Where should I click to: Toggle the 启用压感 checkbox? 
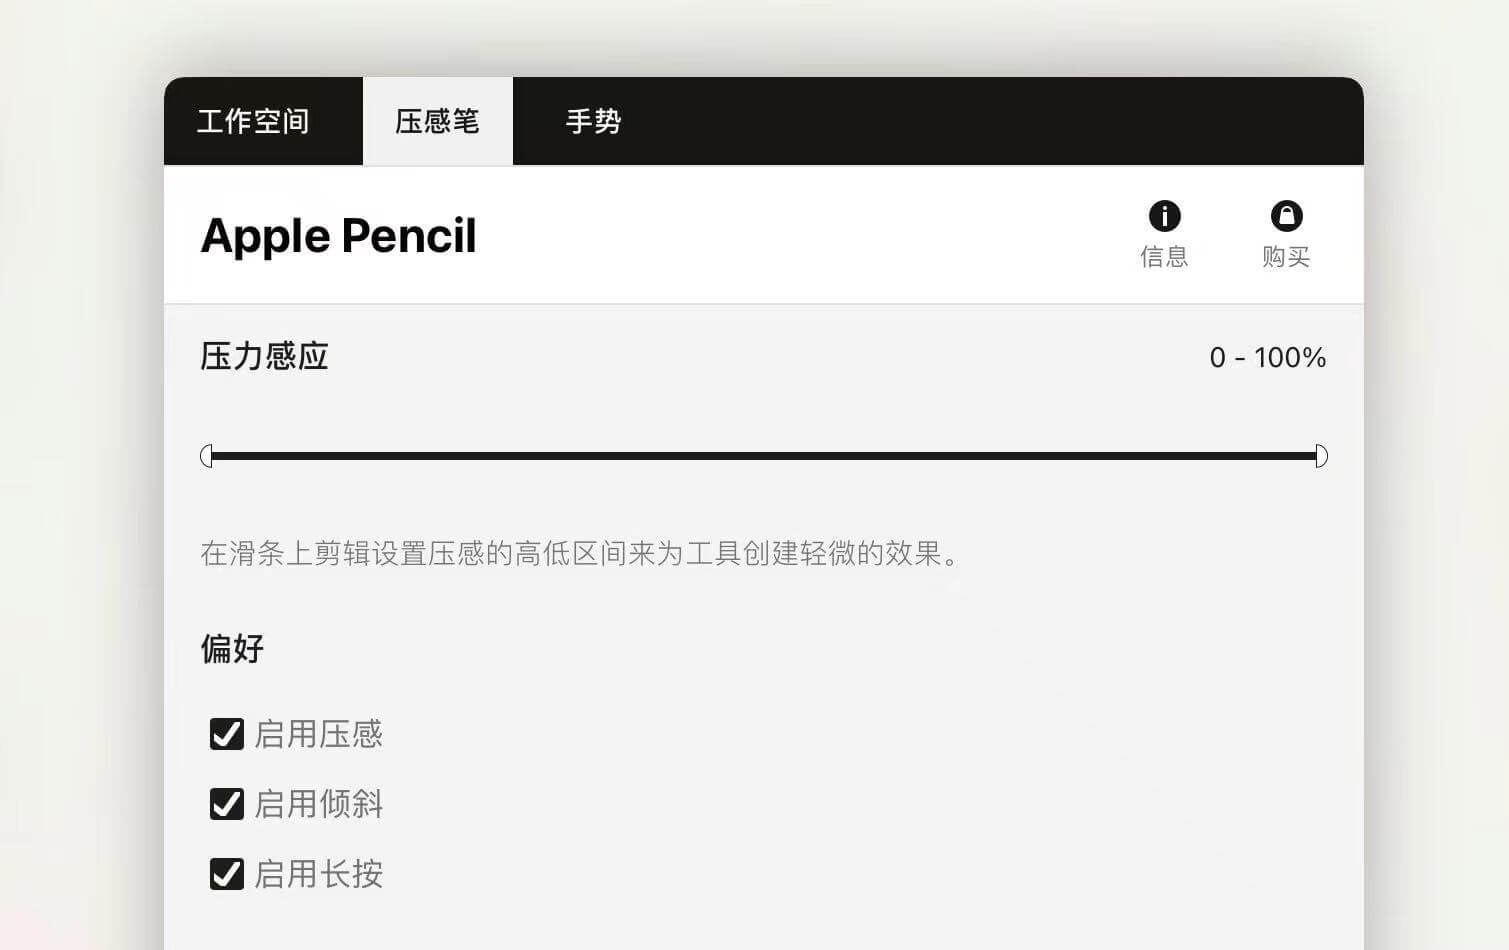tap(227, 734)
